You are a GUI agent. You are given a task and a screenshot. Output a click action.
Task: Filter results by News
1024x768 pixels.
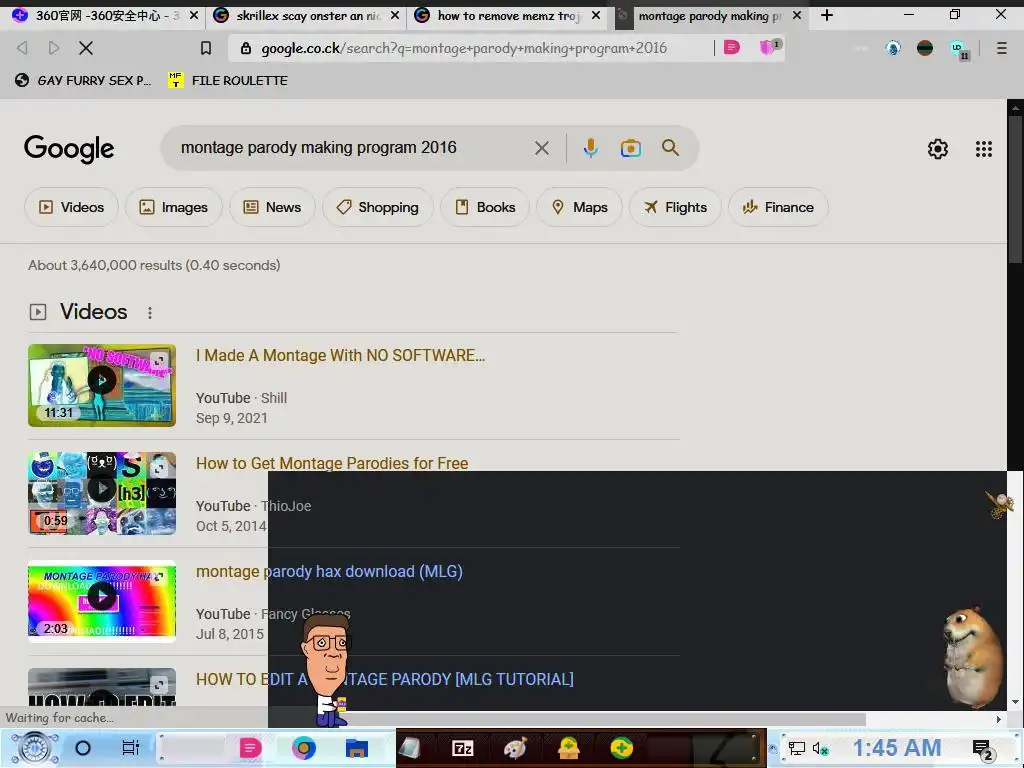[x=272, y=207]
